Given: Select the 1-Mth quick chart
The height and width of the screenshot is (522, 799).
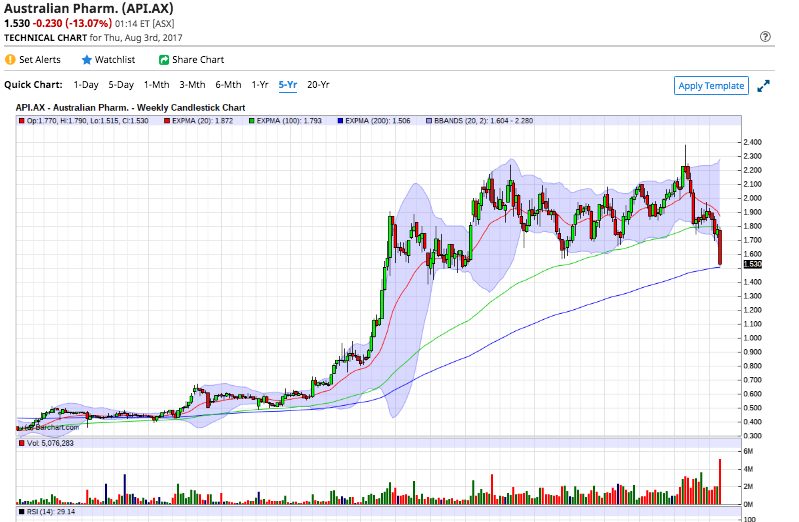Looking at the screenshot, I should 156,85.
